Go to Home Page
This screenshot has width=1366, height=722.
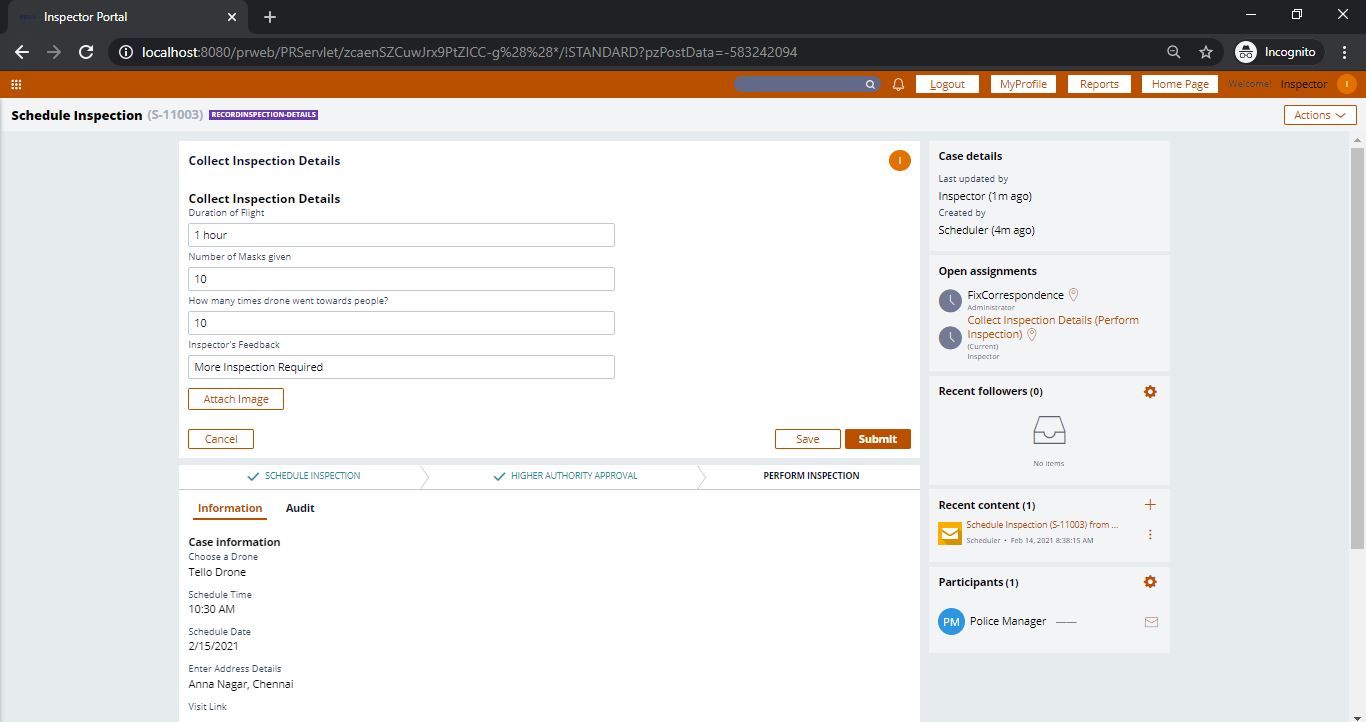pyautogui.click(x=1180, y=84)
